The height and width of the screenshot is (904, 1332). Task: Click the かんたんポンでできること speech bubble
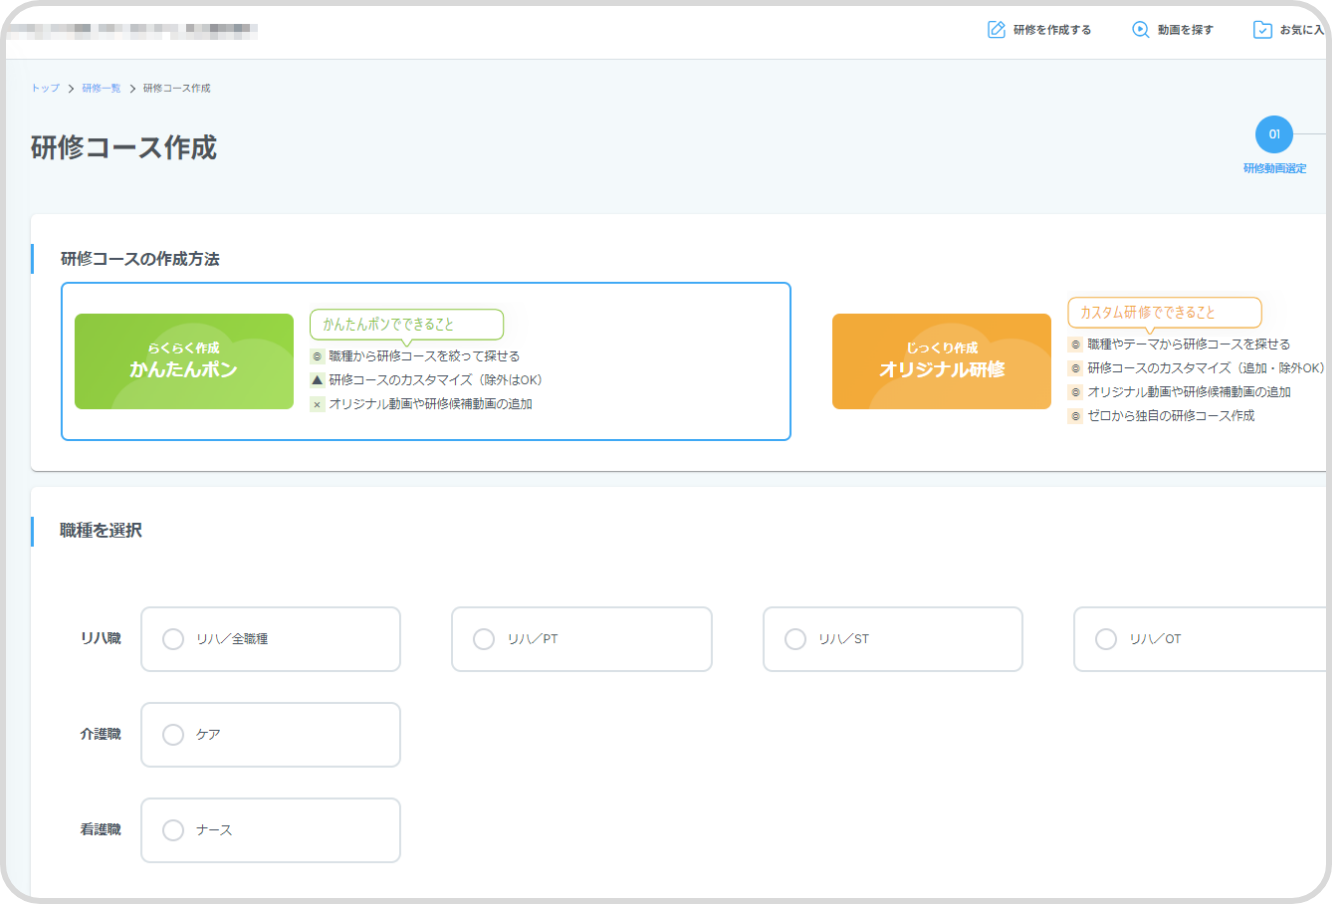pyautogui.click(x=406, y=325)
